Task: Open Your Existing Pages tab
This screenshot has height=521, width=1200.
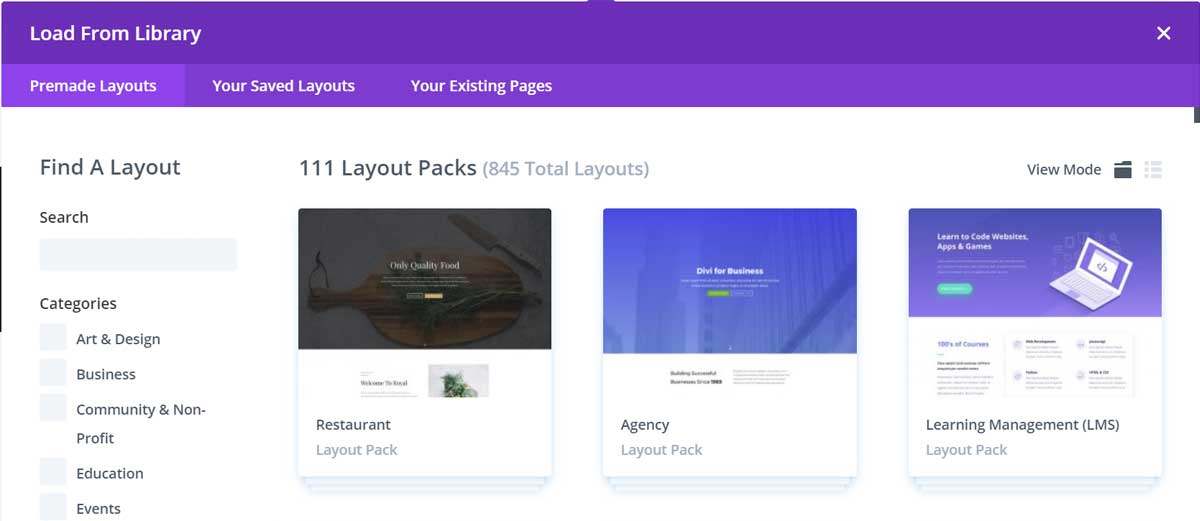Action: pyautogui.click(x=481, y=86)
